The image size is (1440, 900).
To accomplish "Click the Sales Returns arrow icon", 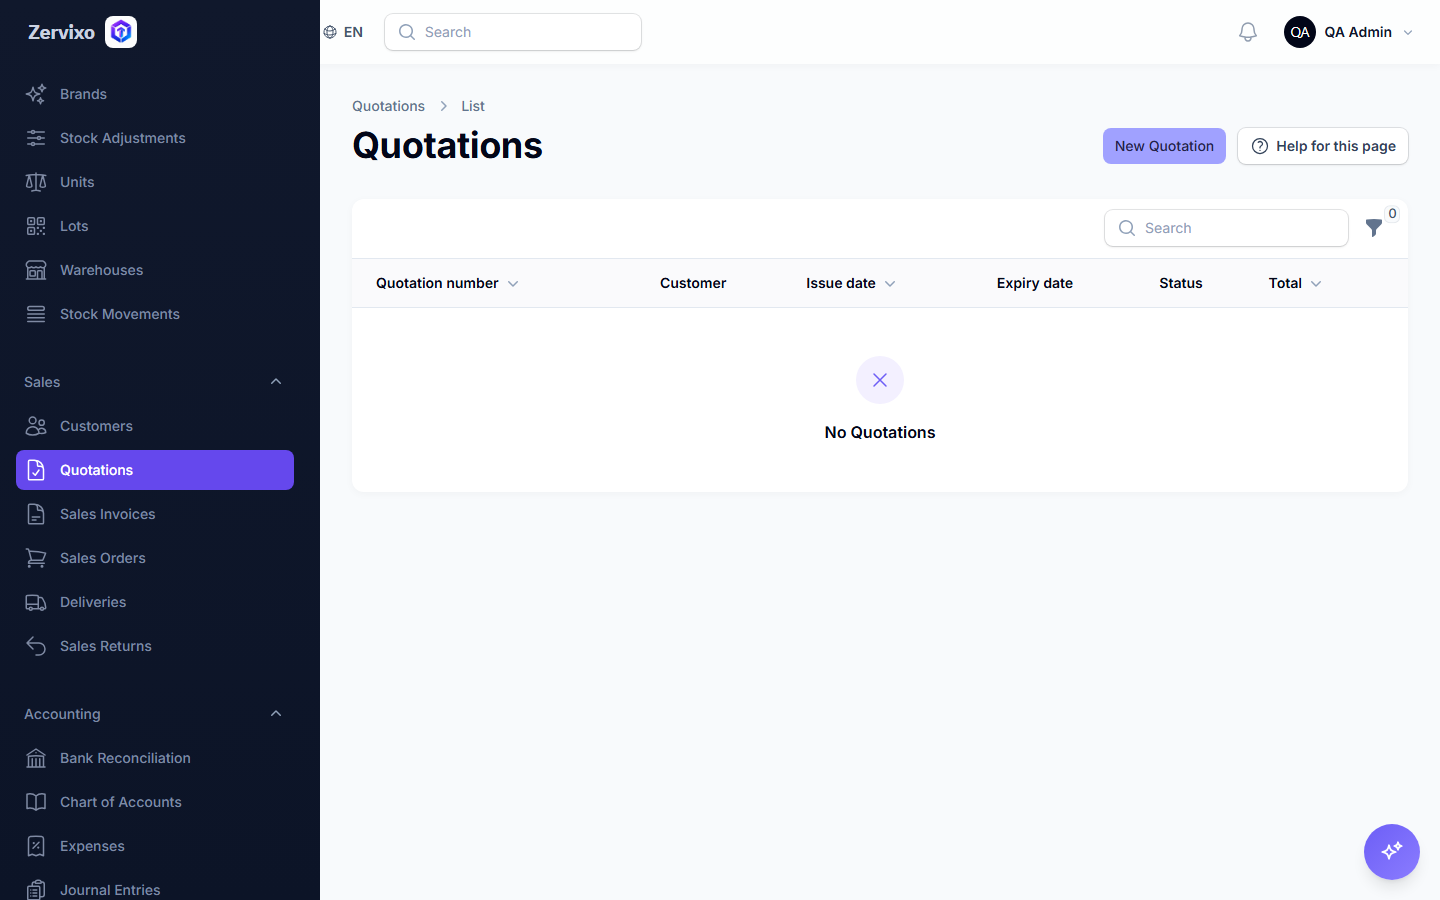I will click(36, 646).
